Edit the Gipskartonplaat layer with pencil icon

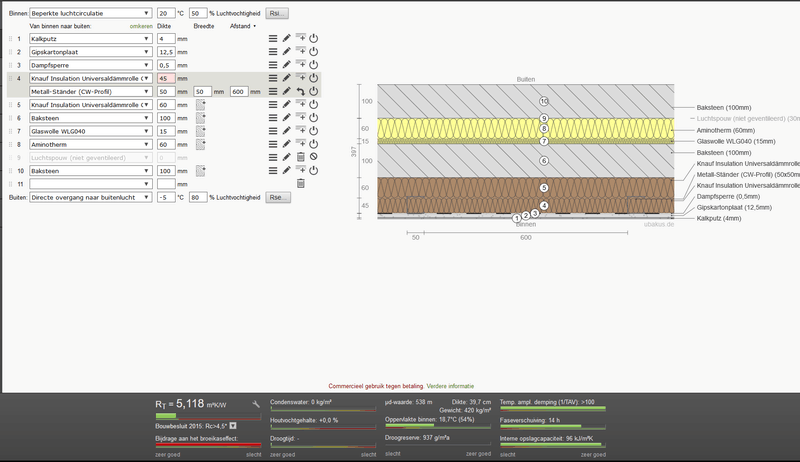[286, 51]
